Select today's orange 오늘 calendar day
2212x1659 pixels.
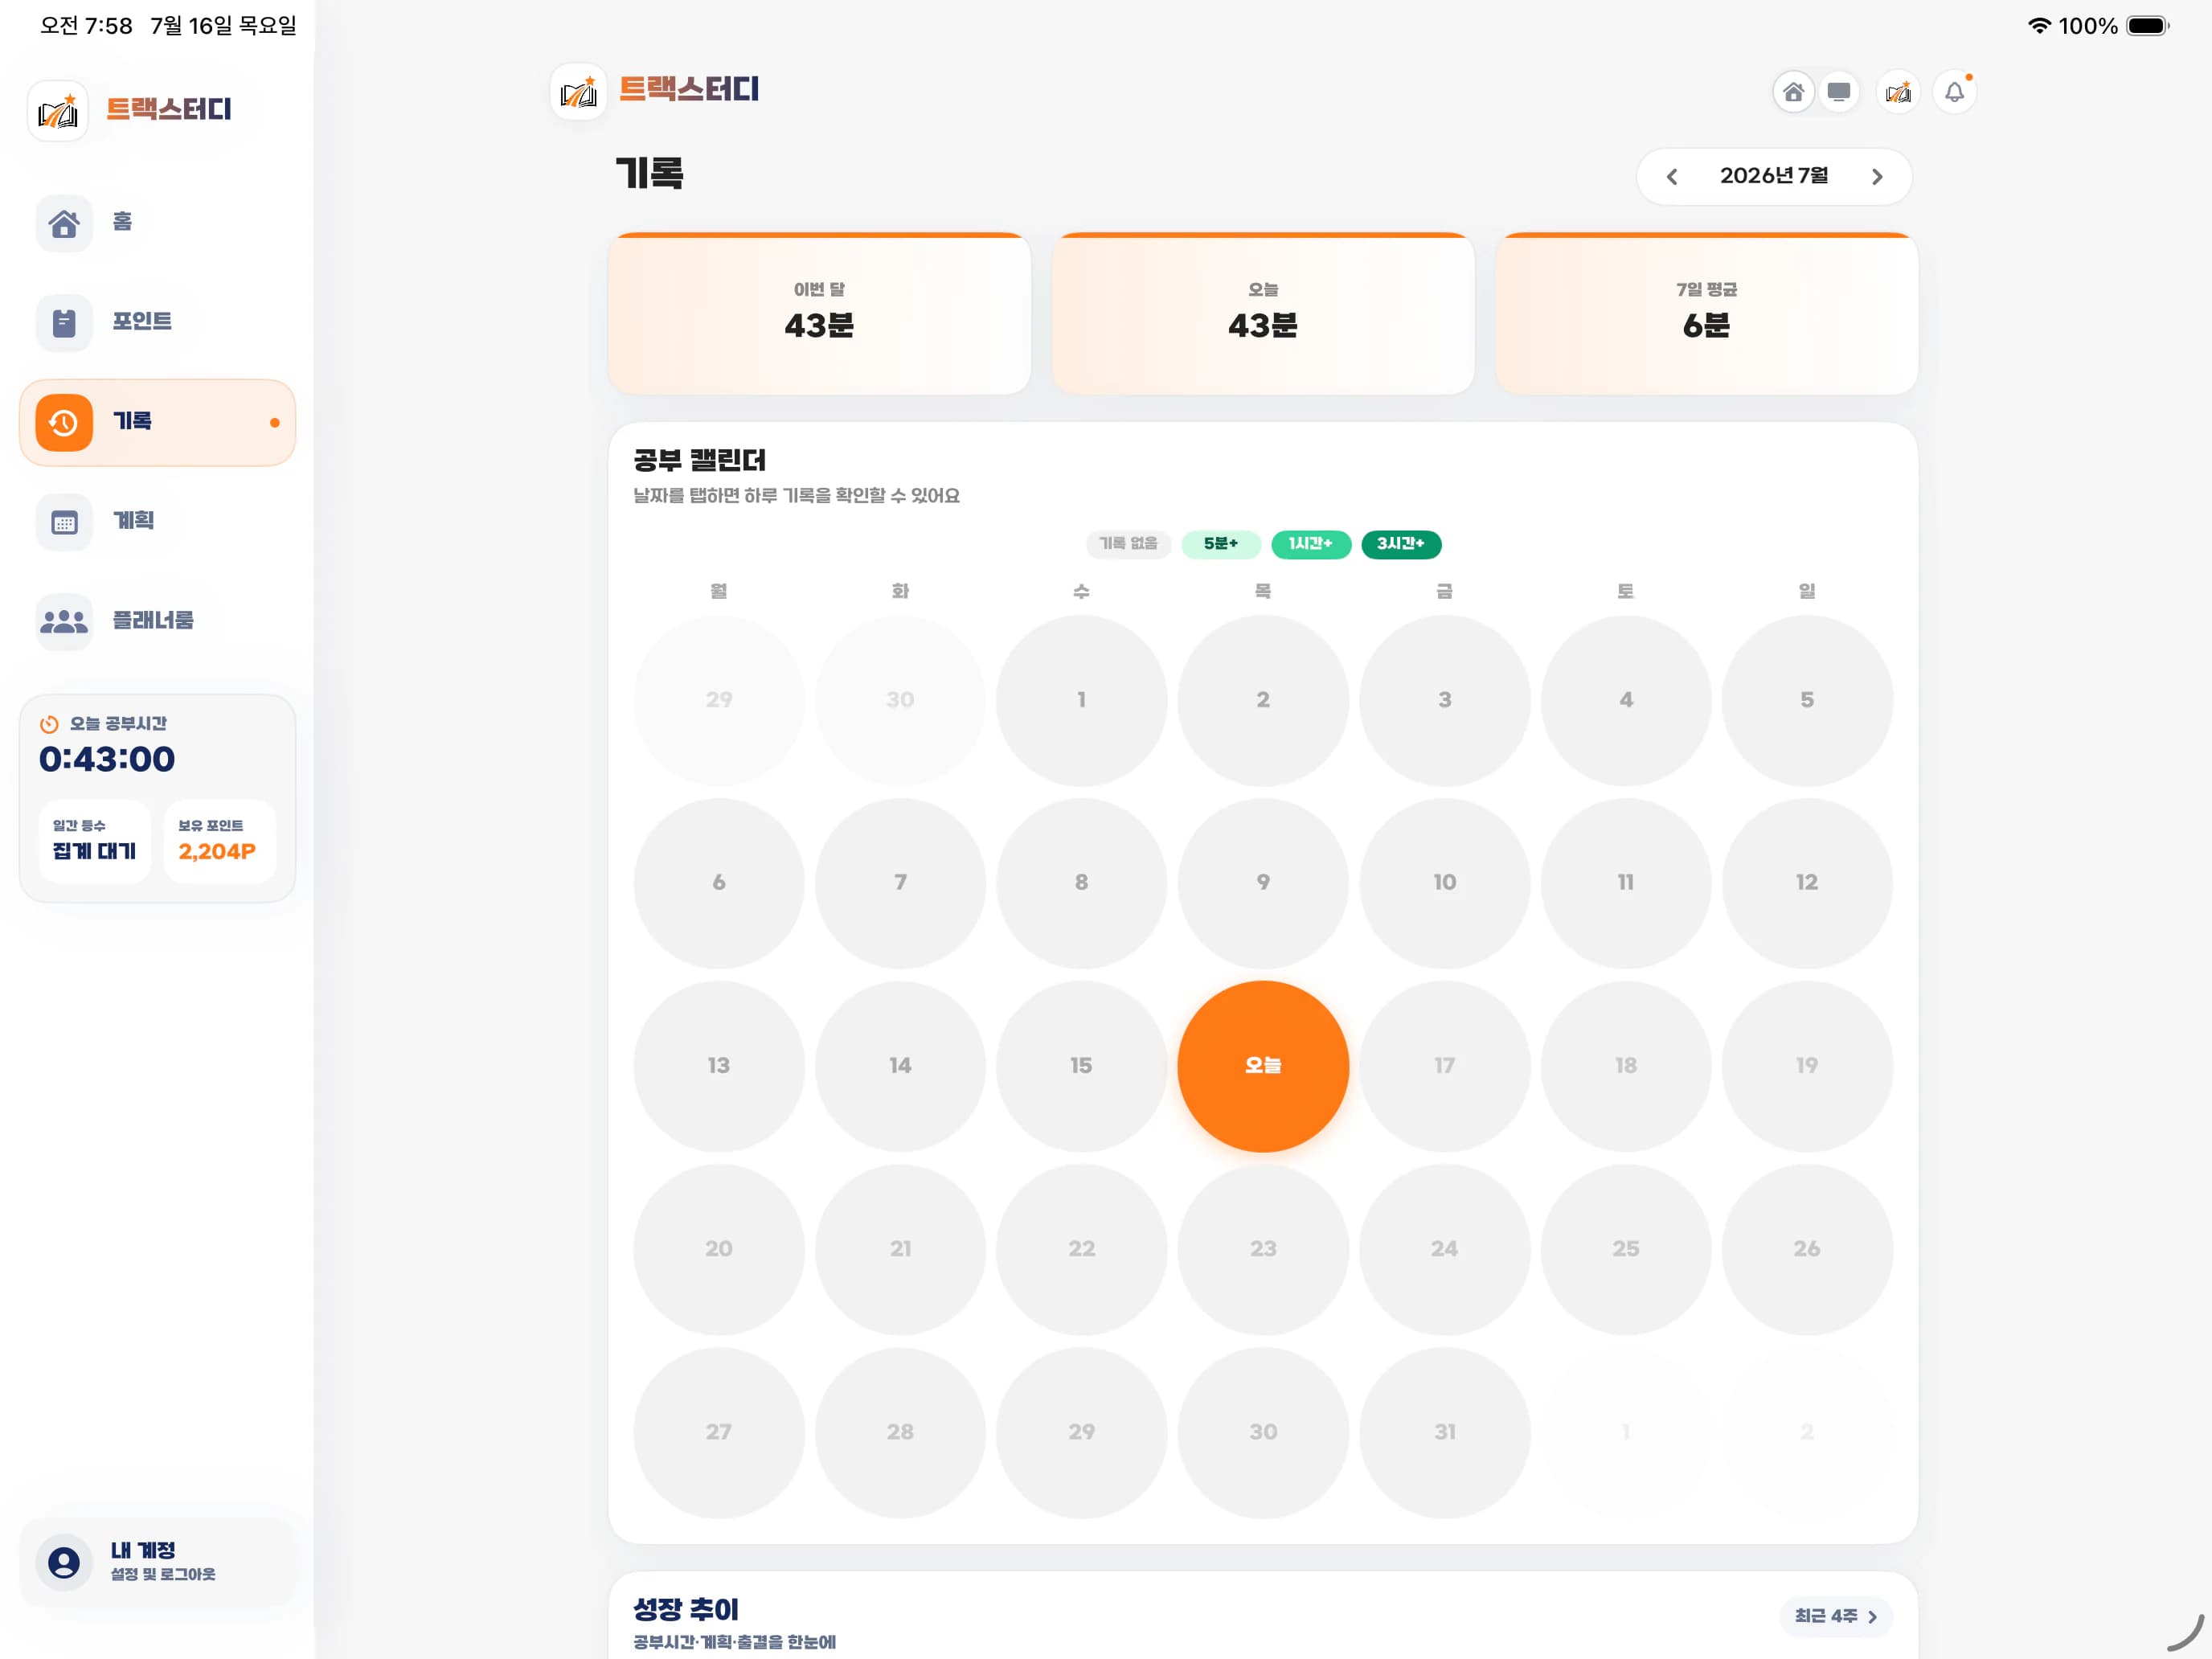1263,1066
